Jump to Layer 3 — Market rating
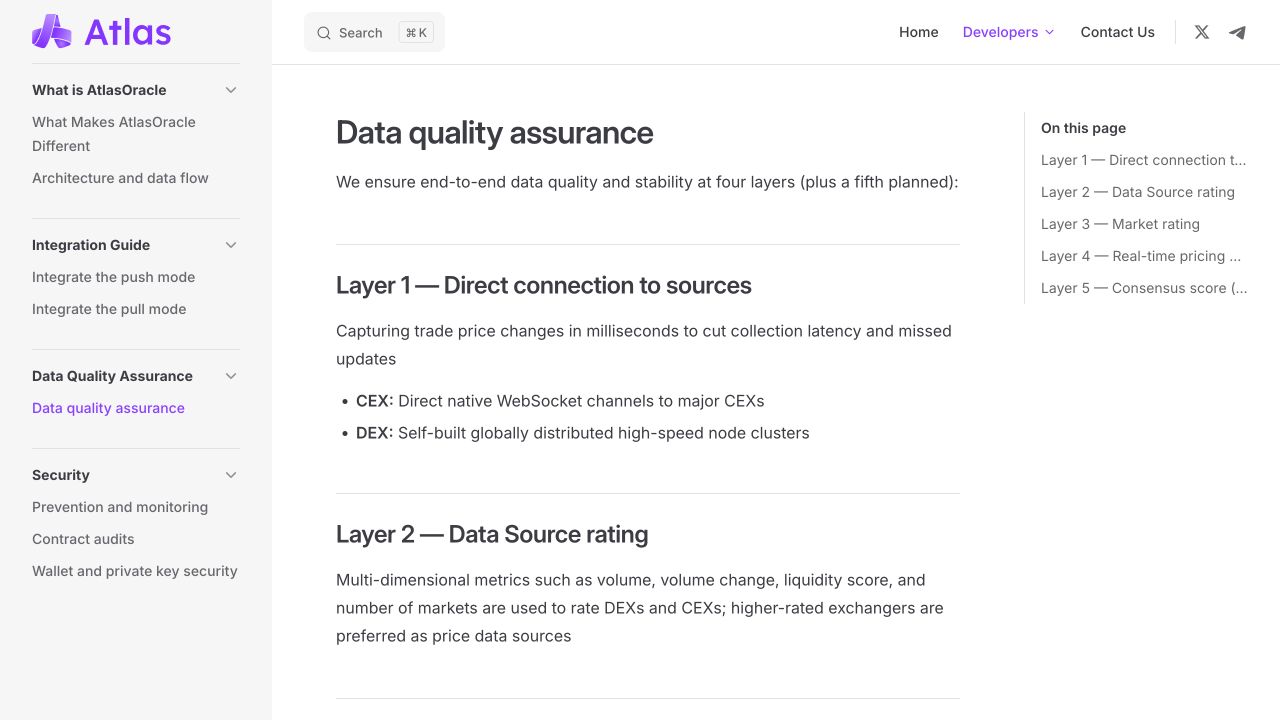Screen dimensions: 1280x720 click(x=1120, y=224)
